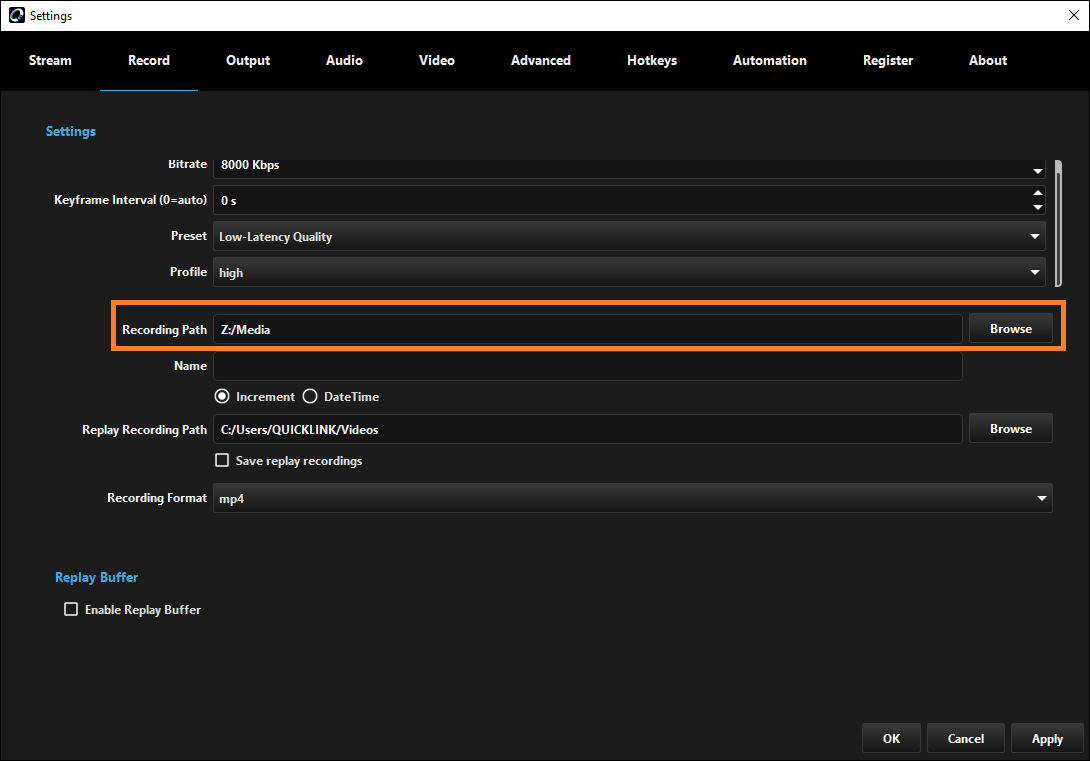Go to the Register tab
The width and height of the screenshot is (1090, 761).
888,60
